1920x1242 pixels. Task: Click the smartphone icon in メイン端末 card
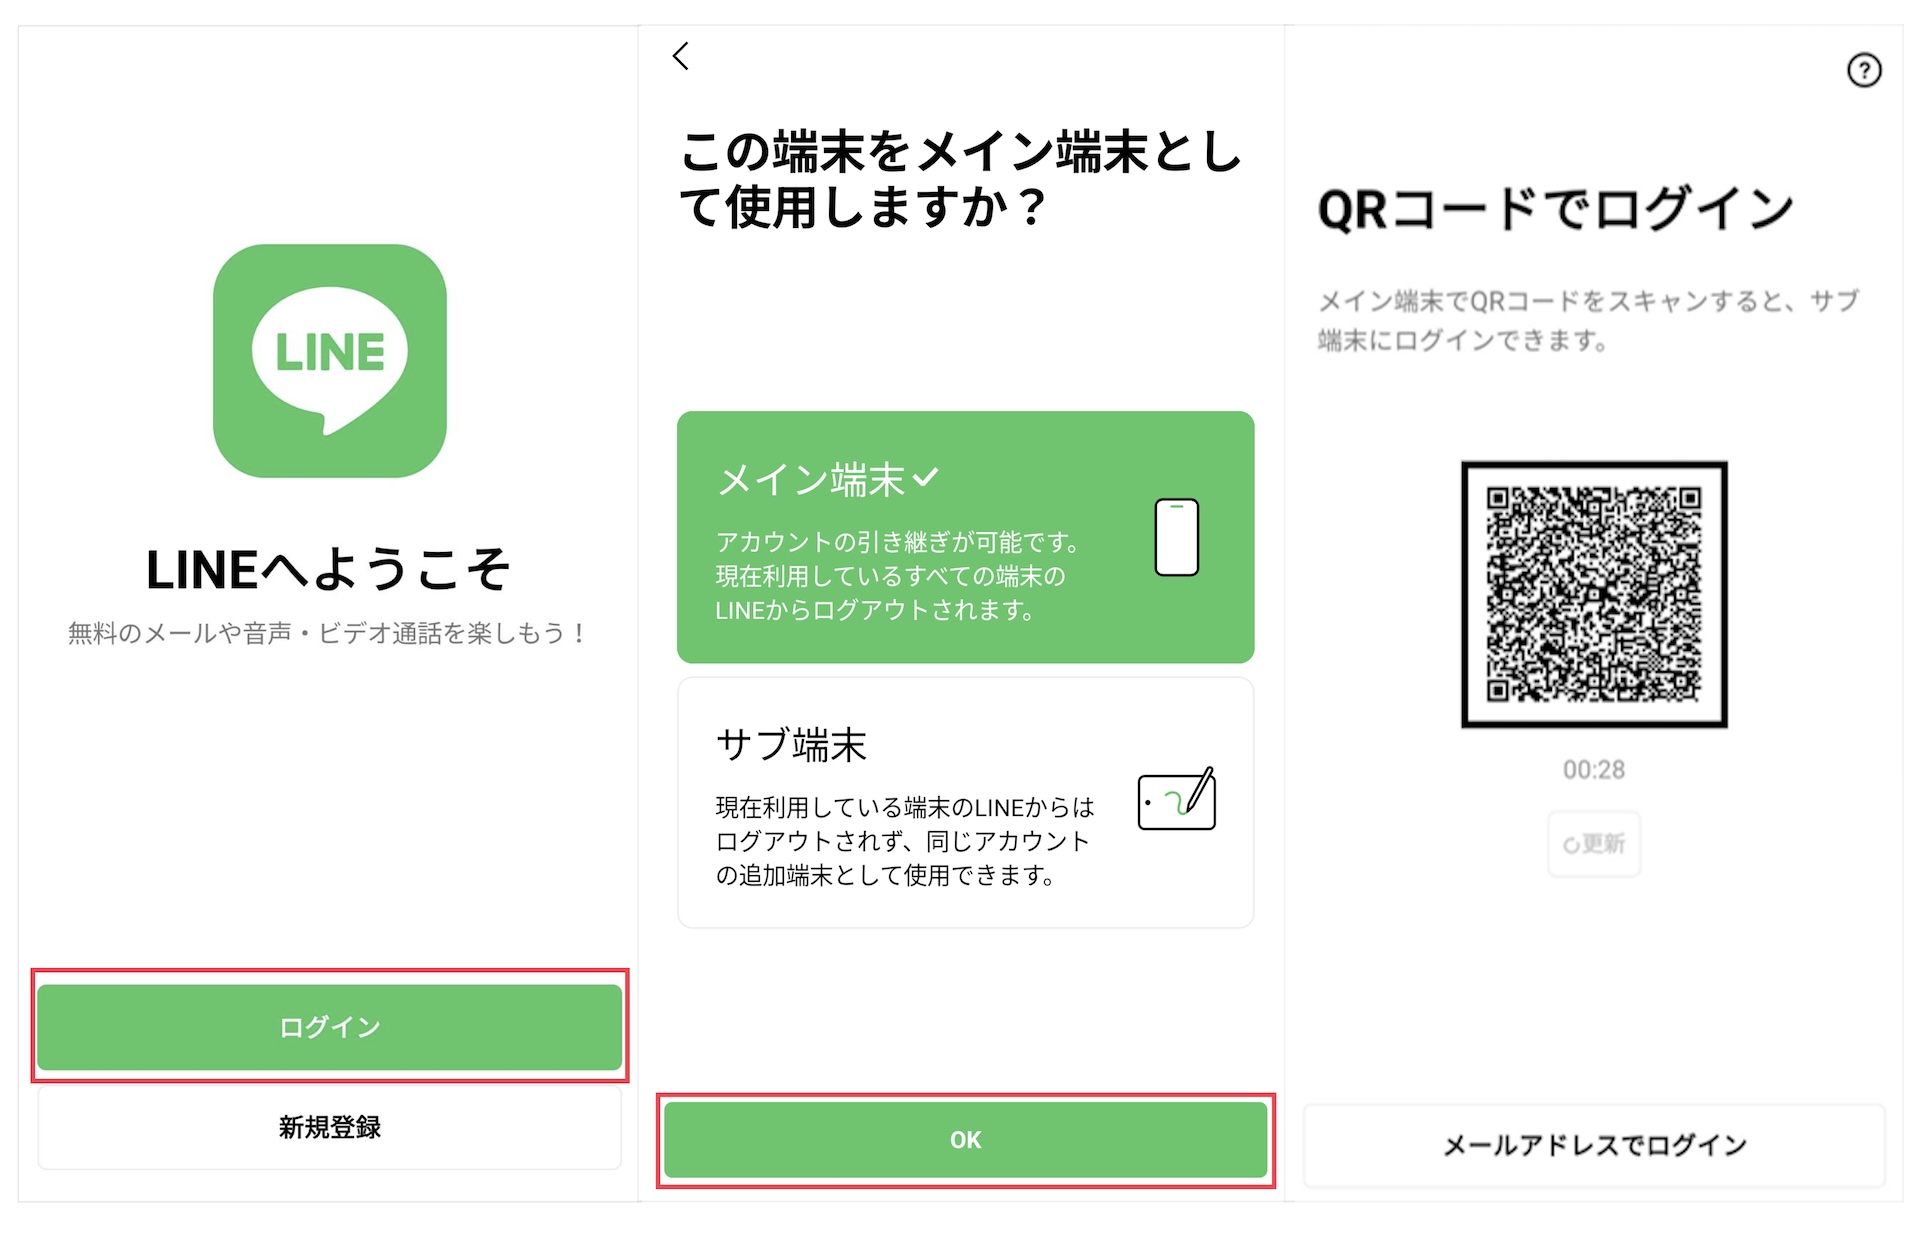point(1177,537)
